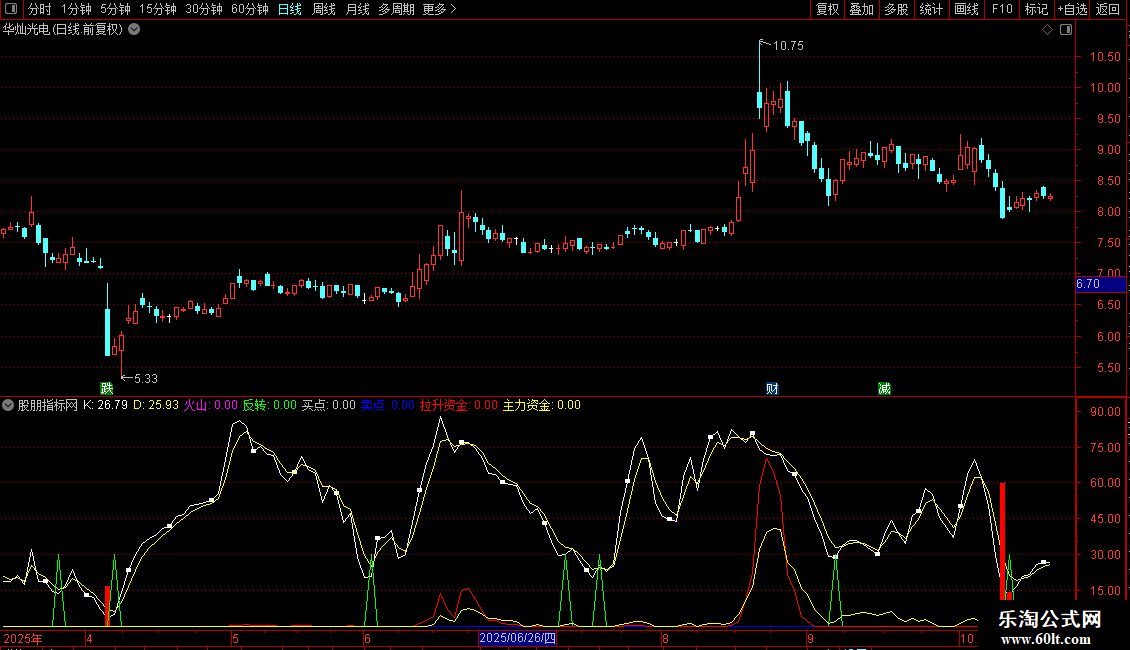Open dropdown next to 华灿光电 title

tap(134, 30)
